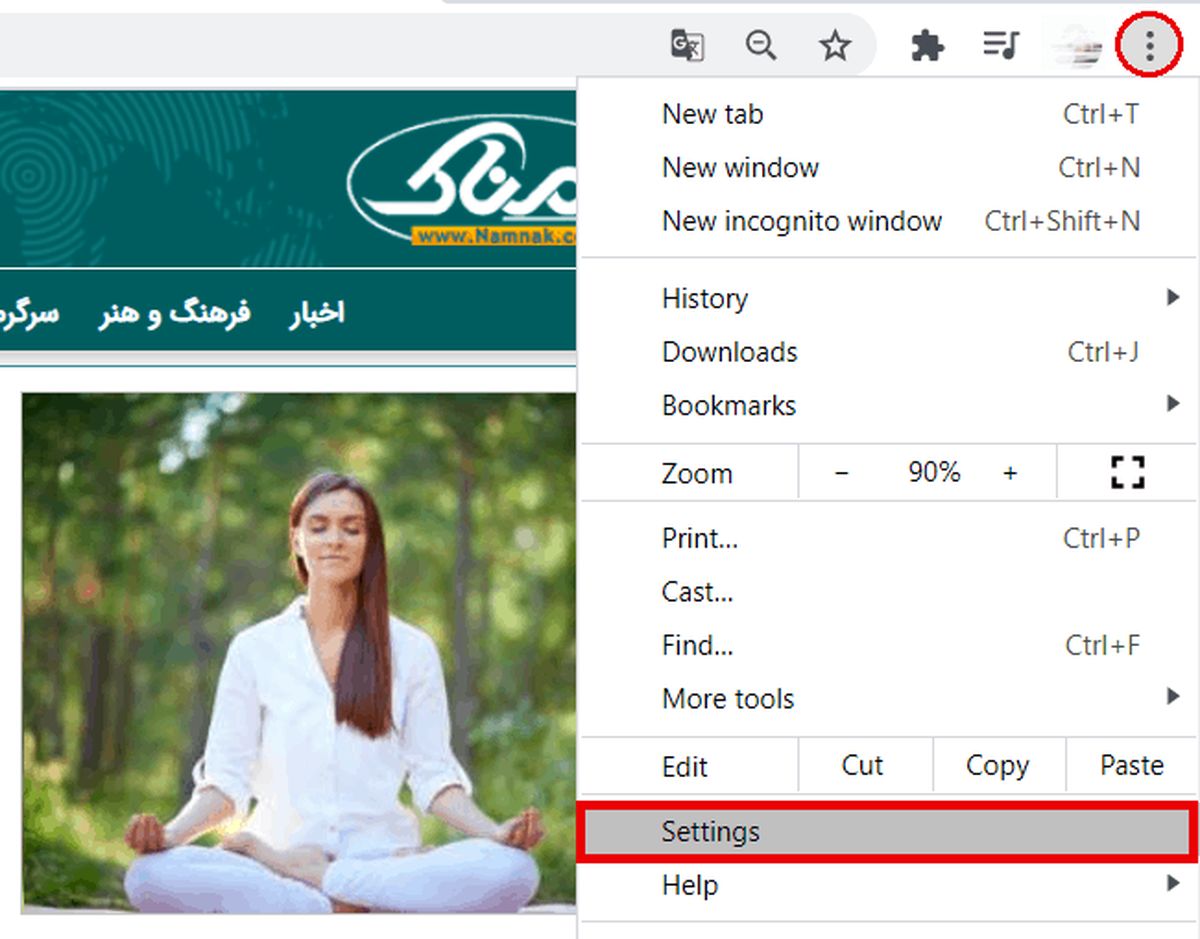Choose Print... from the menu
The height and width of the screenshot is (939, 1200).
(x=890, y=538)
